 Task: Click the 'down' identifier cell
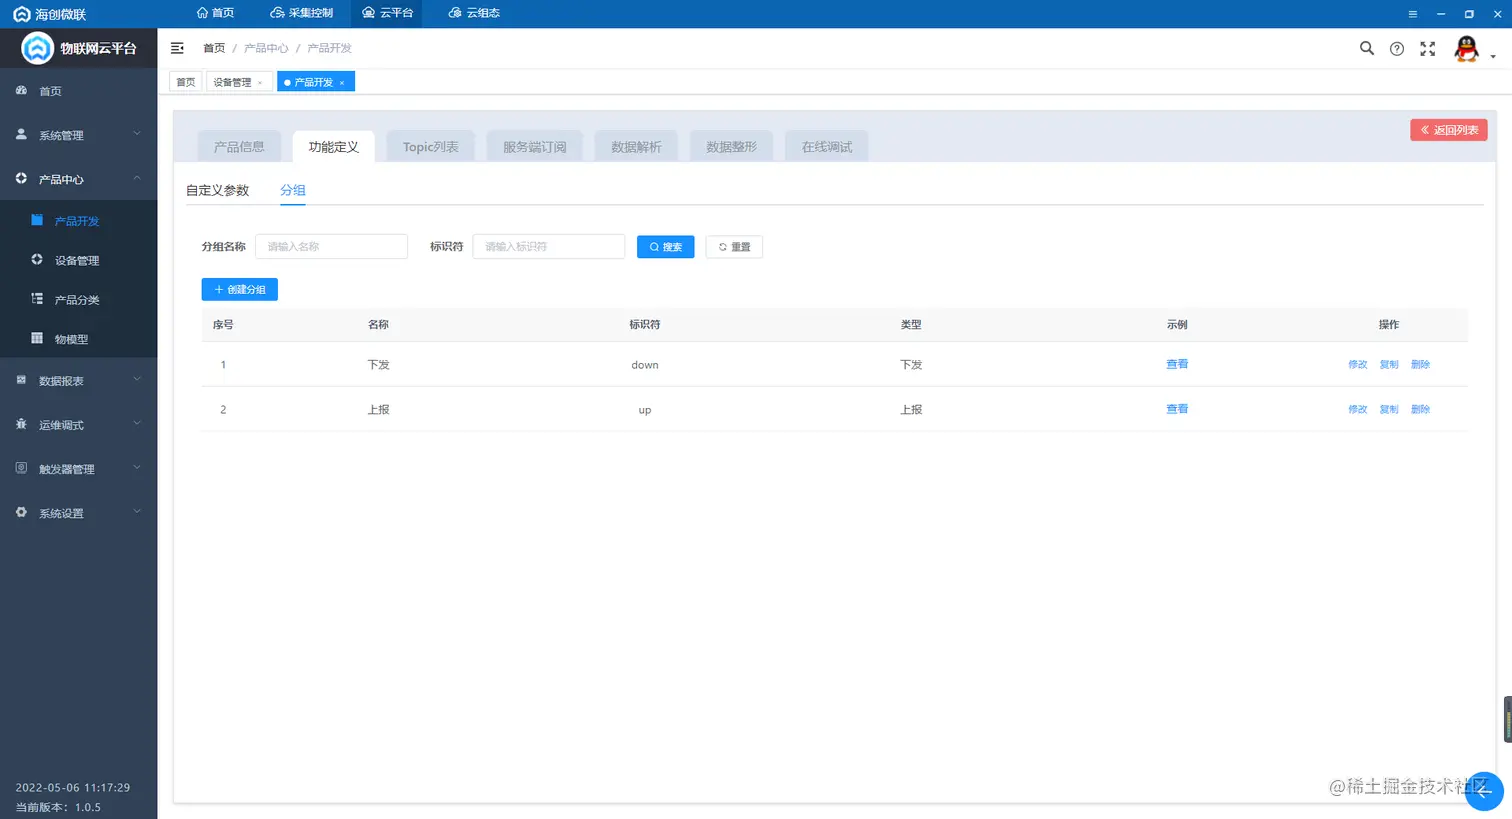645,365
